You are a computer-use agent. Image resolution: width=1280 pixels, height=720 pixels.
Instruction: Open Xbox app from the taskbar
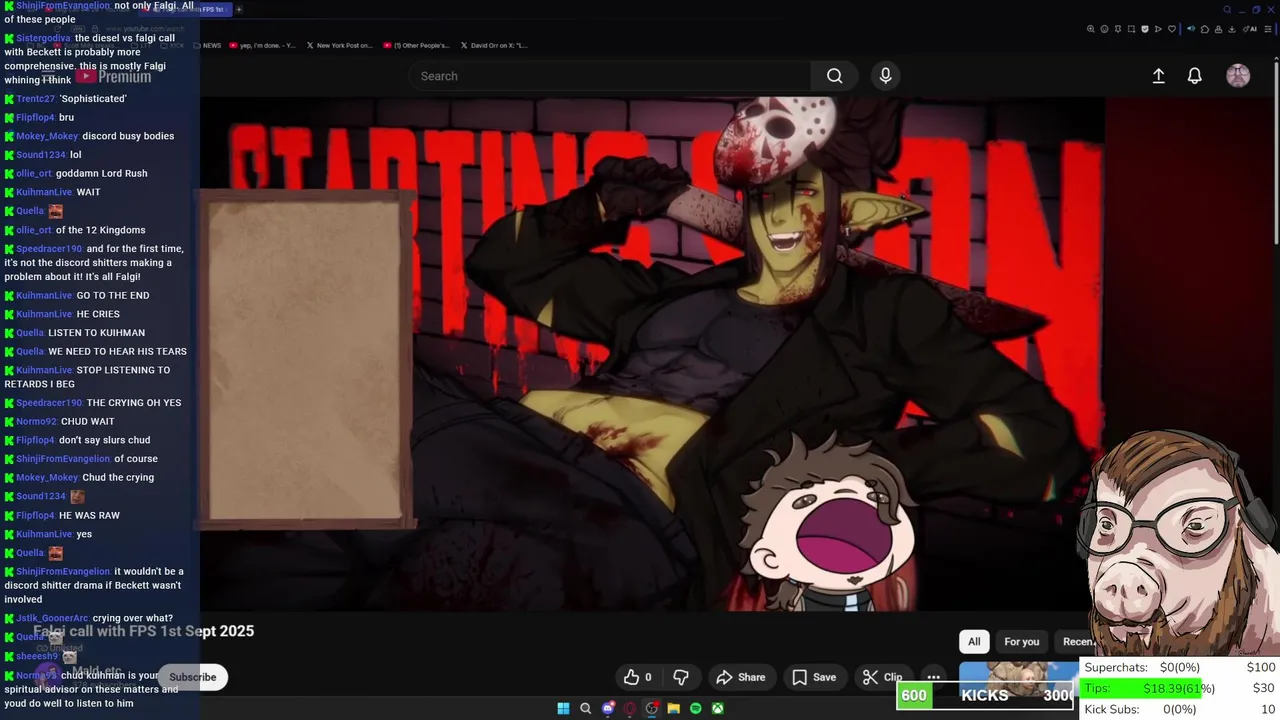pyautogui.click(x=718, y=709)
